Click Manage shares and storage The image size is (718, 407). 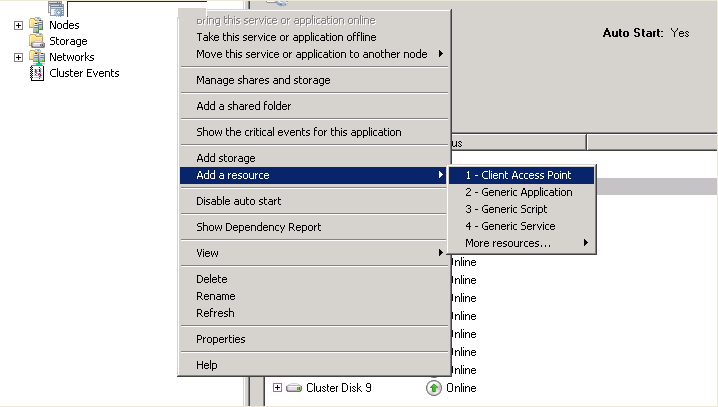point(262,80)
